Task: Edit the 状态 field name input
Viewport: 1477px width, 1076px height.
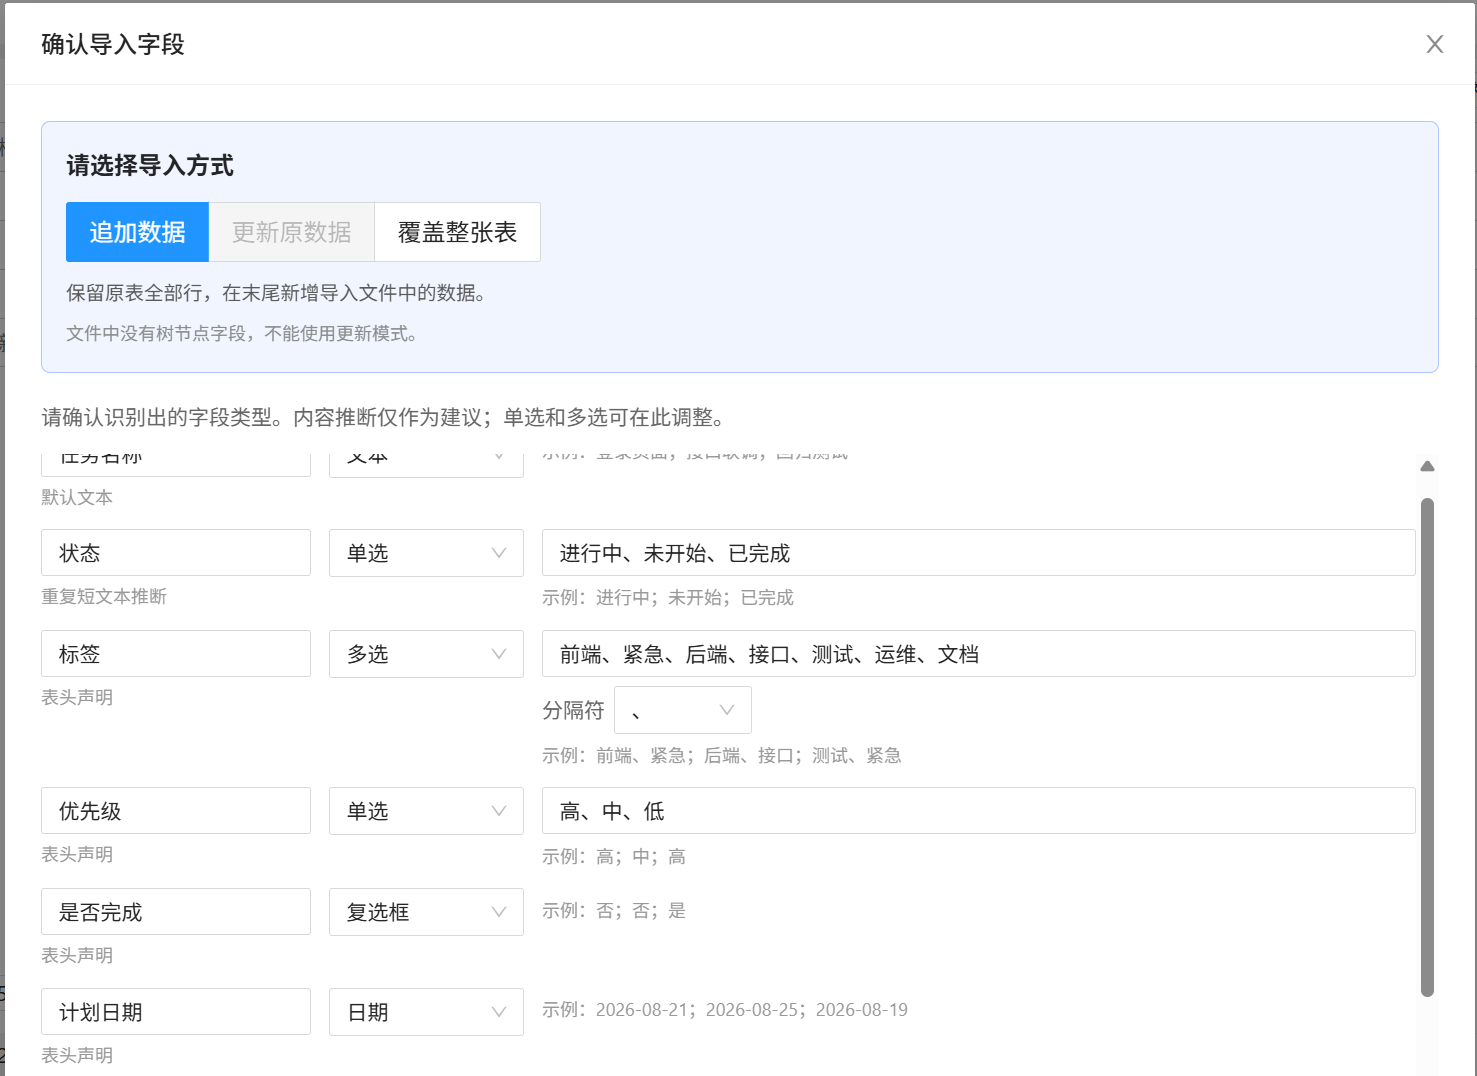Action: click(x=176, y=553)
